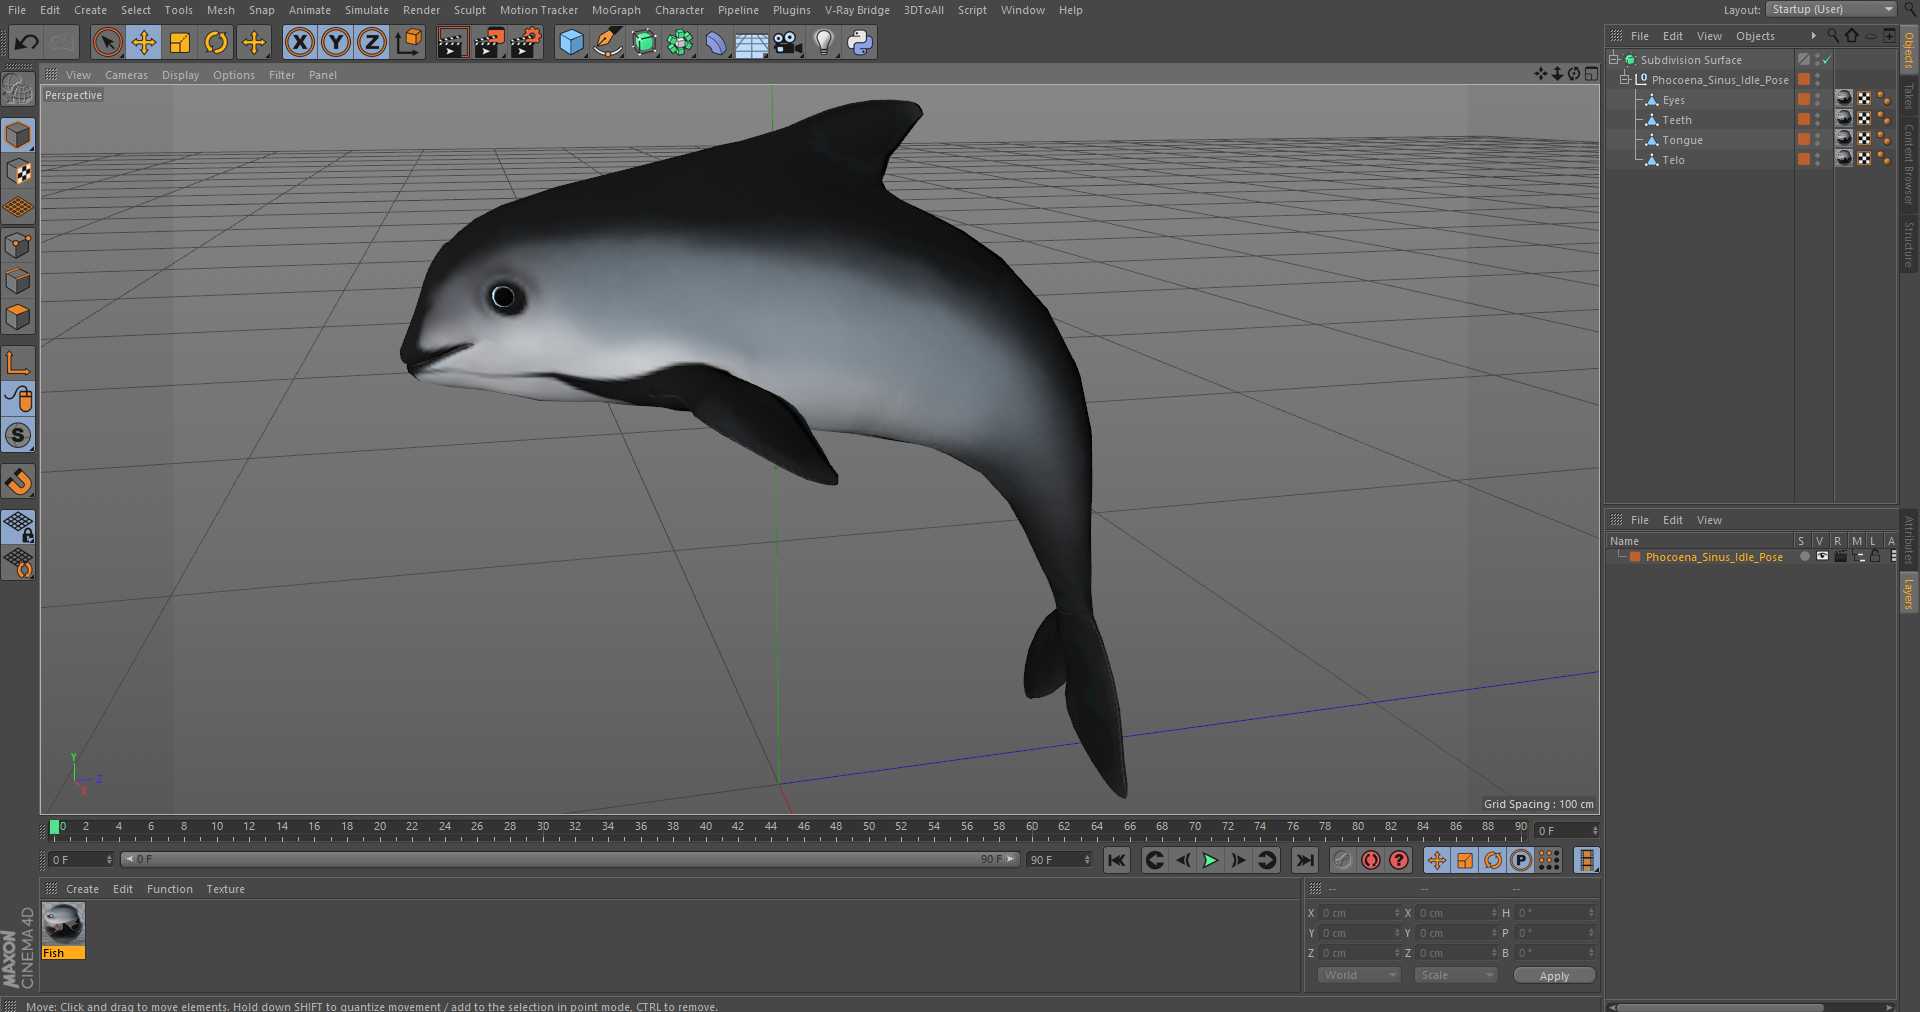This screenshot has height=1012, width=1920.
Task: Select the Live Selection tool
Action: click(x=107, y=42)
